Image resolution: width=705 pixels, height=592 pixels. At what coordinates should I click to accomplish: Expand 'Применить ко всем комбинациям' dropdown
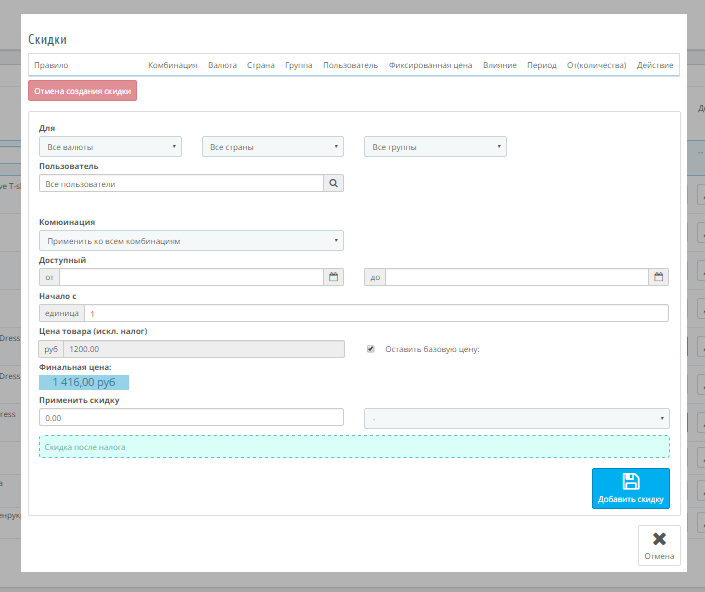pyautogui.click(x=191, y=241)
